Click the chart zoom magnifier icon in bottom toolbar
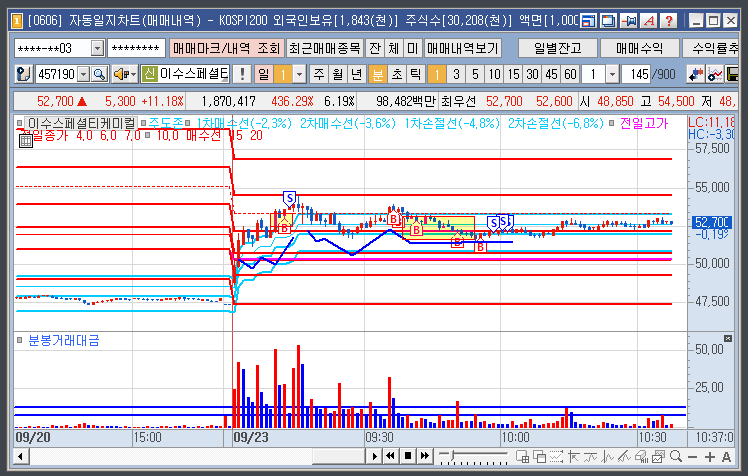Screen dimensions: 748x476 pyautogui.click(x=676, y=456)
